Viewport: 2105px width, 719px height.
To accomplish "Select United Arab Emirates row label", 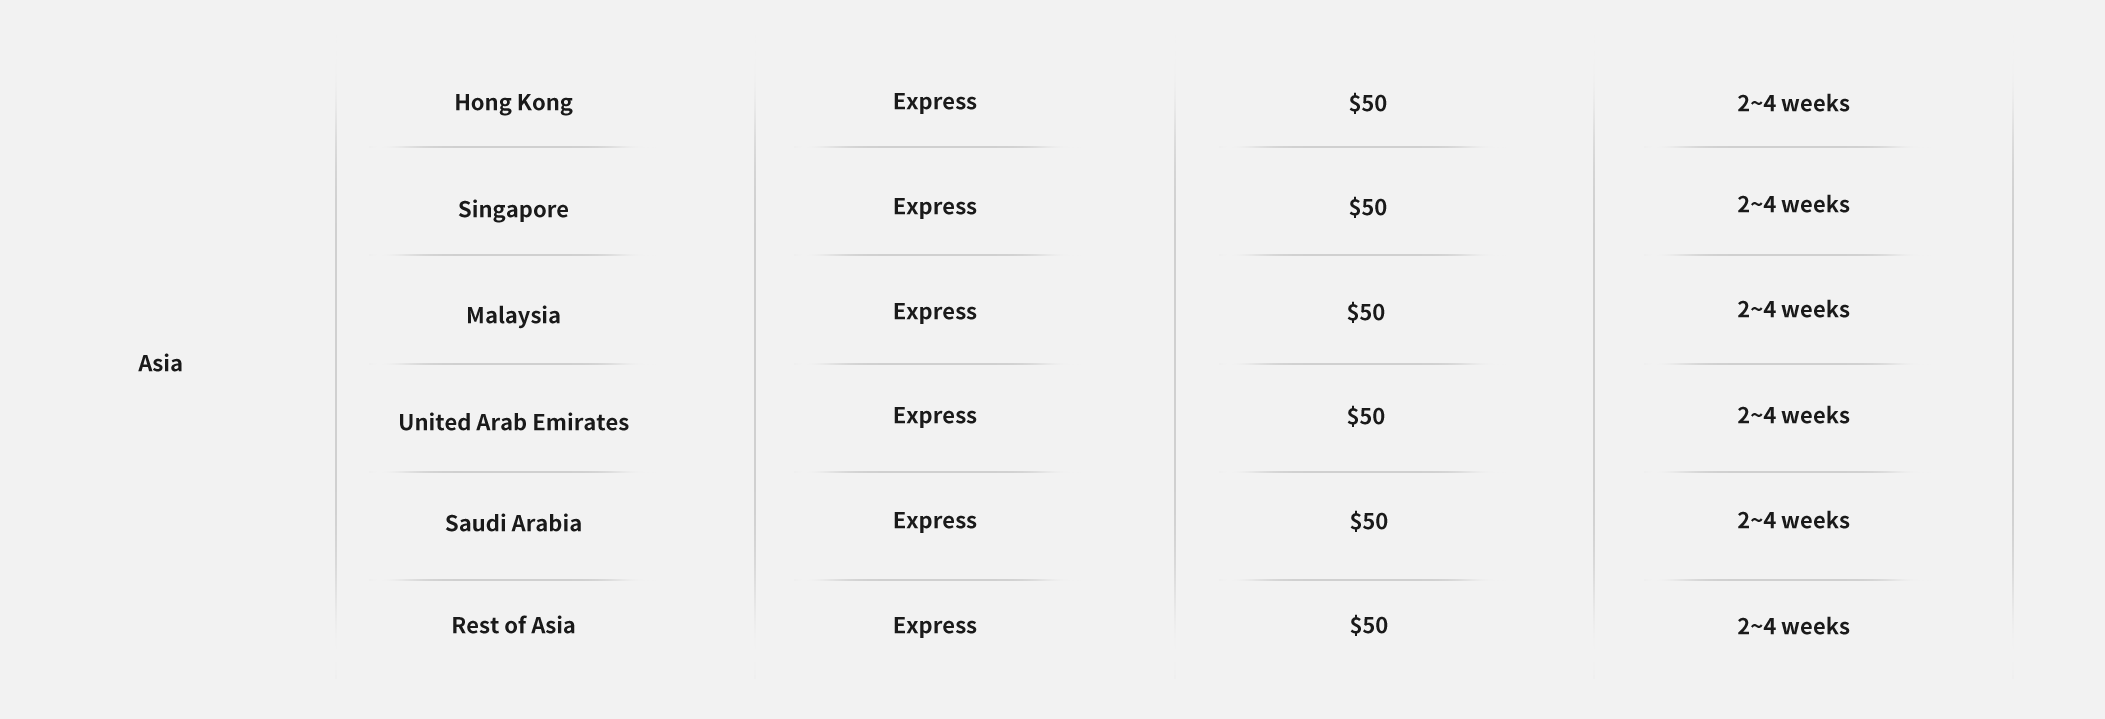I will (x=513, y=422).
